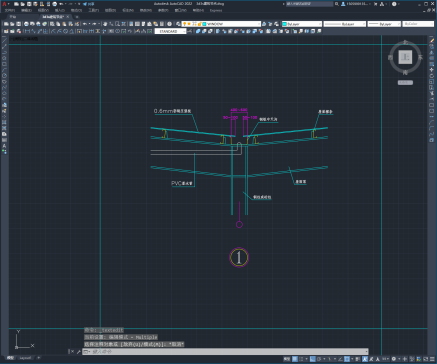
Task: Expand the Snap mode options arrow
Action: (x=306, y=359)
